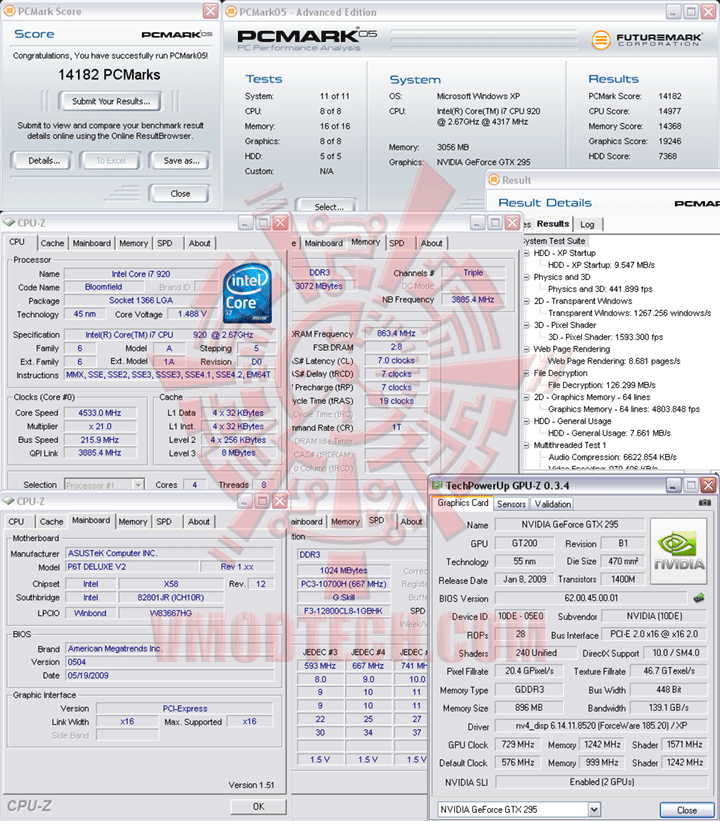The height and width of the screenshot is (821, 720).
Task: Click the Bus Speed value 215.9 MHz
Action: 99,440
